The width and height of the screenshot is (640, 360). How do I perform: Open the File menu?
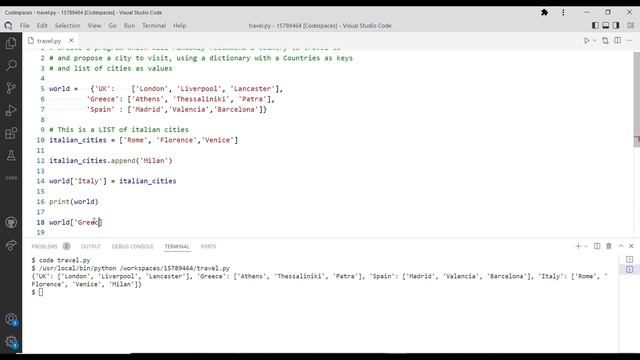tap(24, 25)
